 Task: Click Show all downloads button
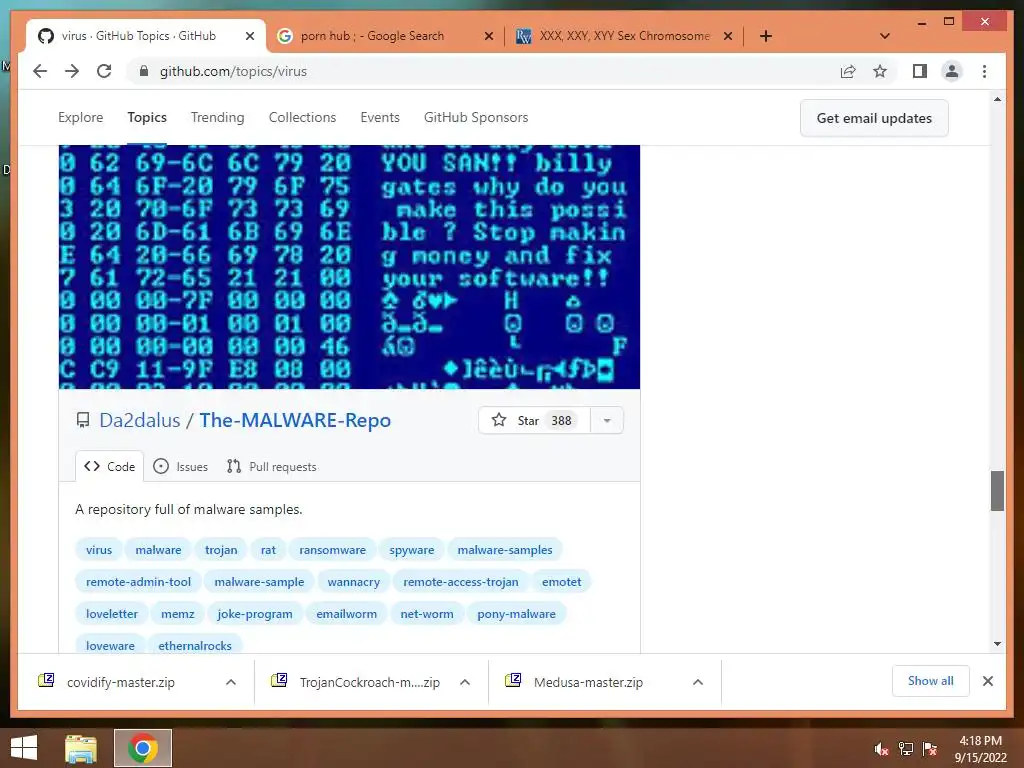pos(930,681)
